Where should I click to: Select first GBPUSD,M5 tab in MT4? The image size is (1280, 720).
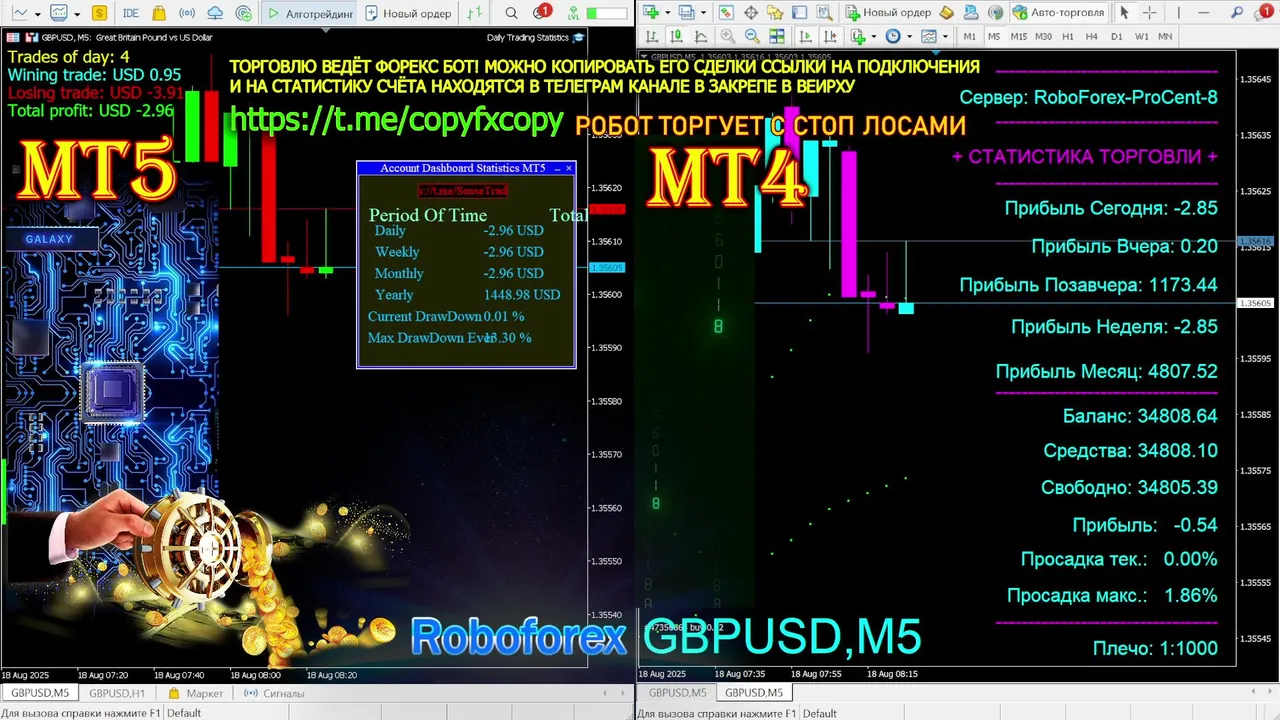(x=677, y=693)
